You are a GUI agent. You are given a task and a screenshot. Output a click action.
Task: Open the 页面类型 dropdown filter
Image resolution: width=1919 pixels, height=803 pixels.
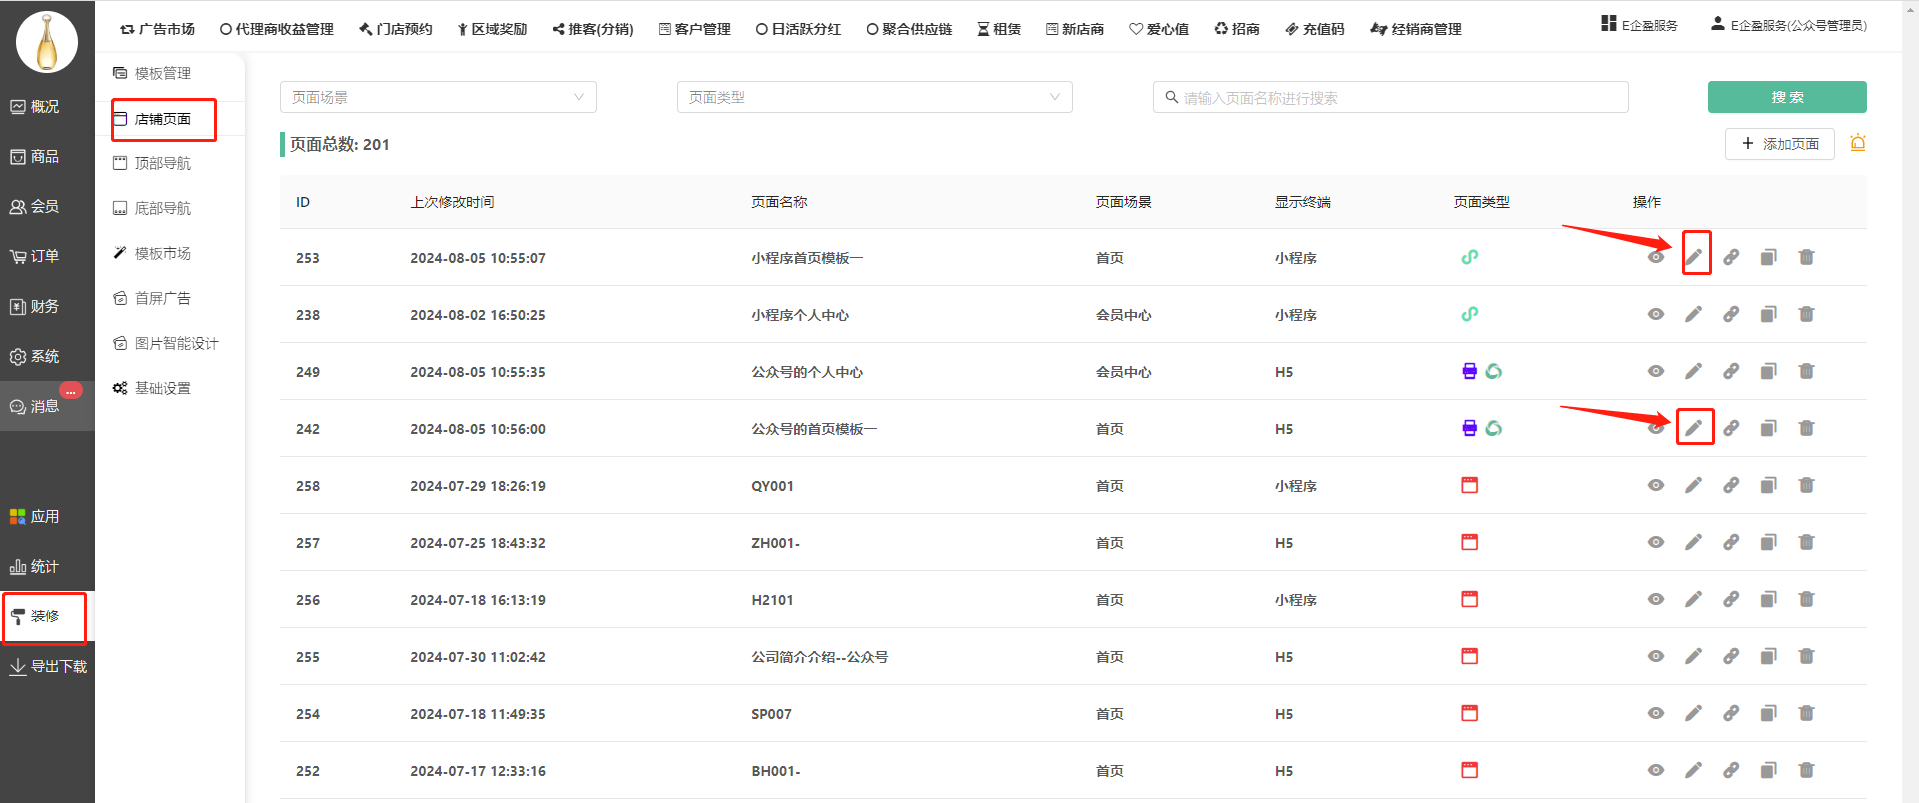874,97
